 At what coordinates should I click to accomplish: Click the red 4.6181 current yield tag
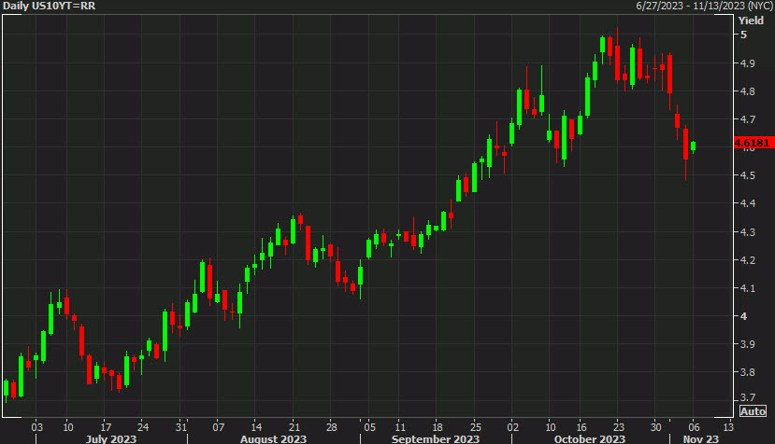click(754, 143)
